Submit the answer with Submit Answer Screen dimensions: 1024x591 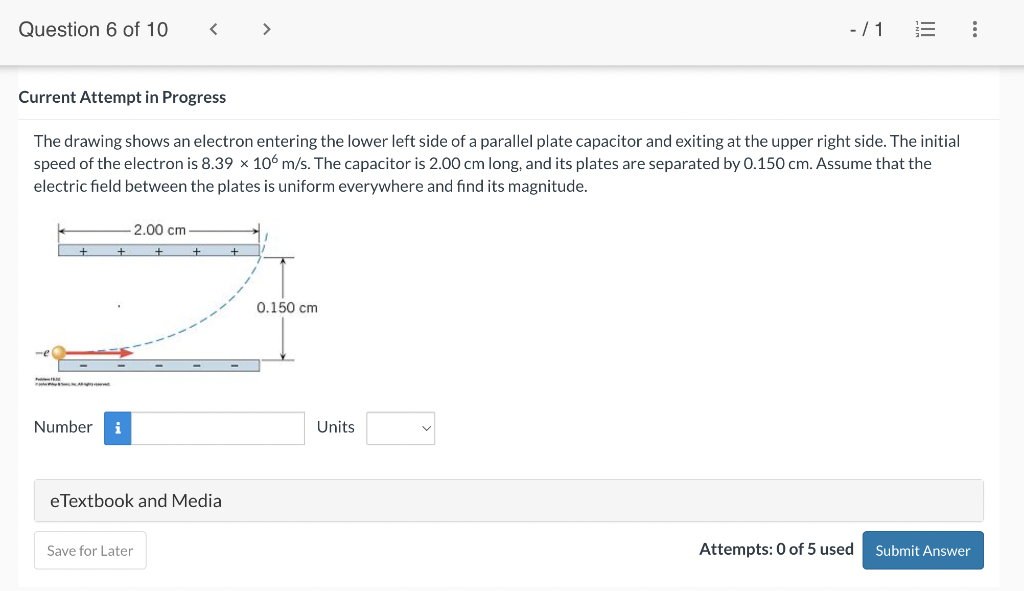[x=922, y=551]
